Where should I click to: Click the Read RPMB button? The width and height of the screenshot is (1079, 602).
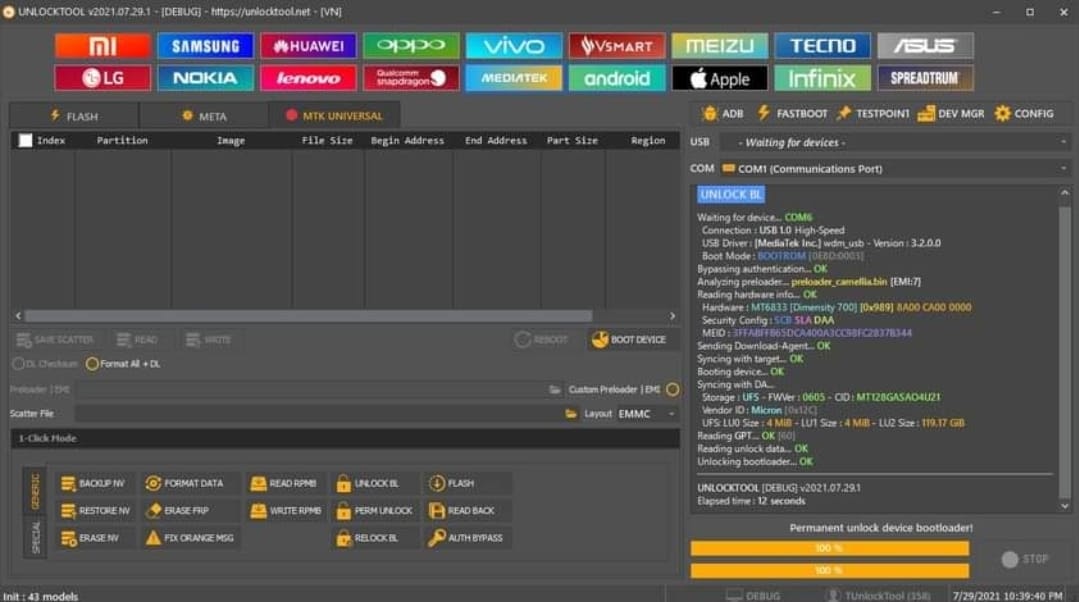tap(284, 484)
